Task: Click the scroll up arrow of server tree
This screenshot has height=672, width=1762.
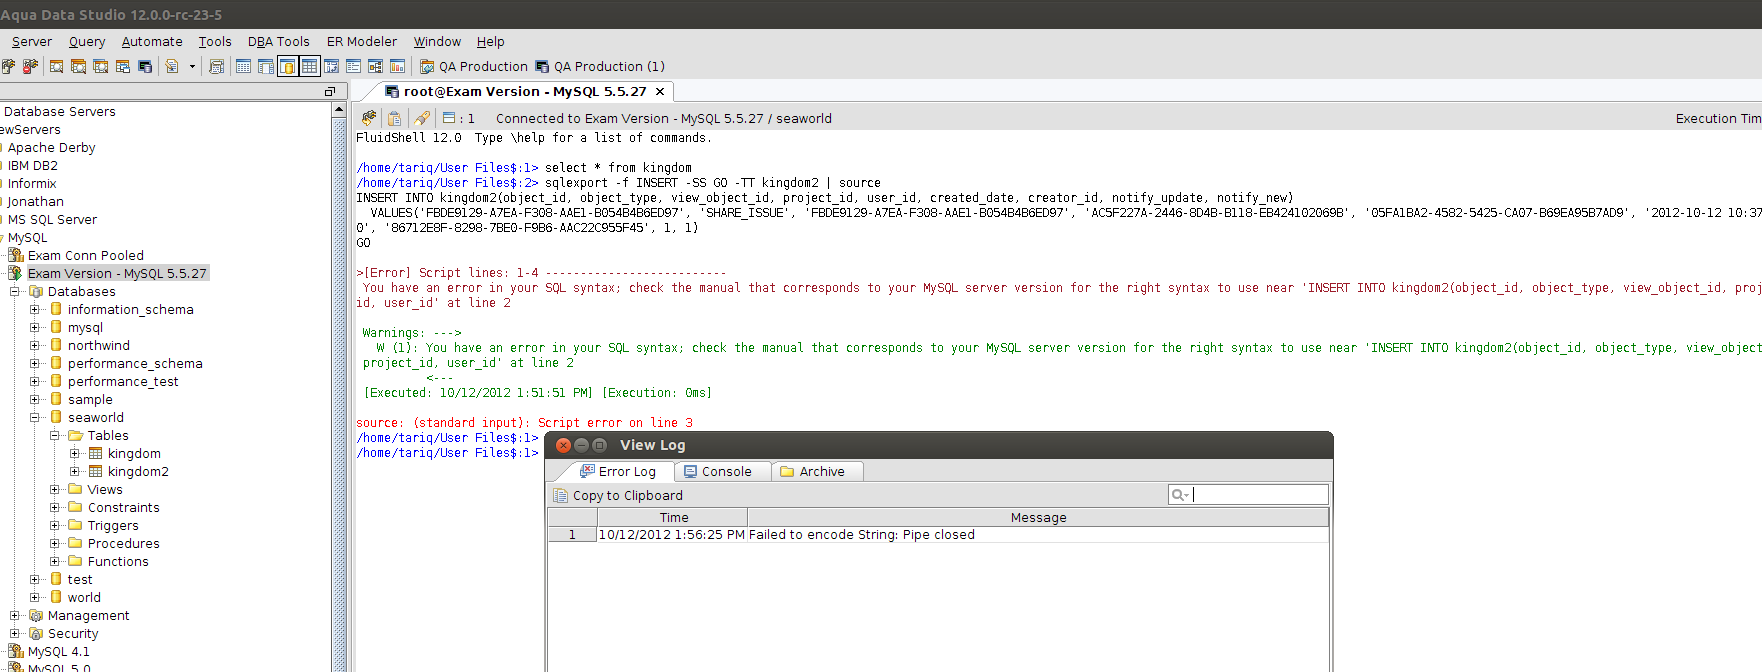Action: click(339, 109)
